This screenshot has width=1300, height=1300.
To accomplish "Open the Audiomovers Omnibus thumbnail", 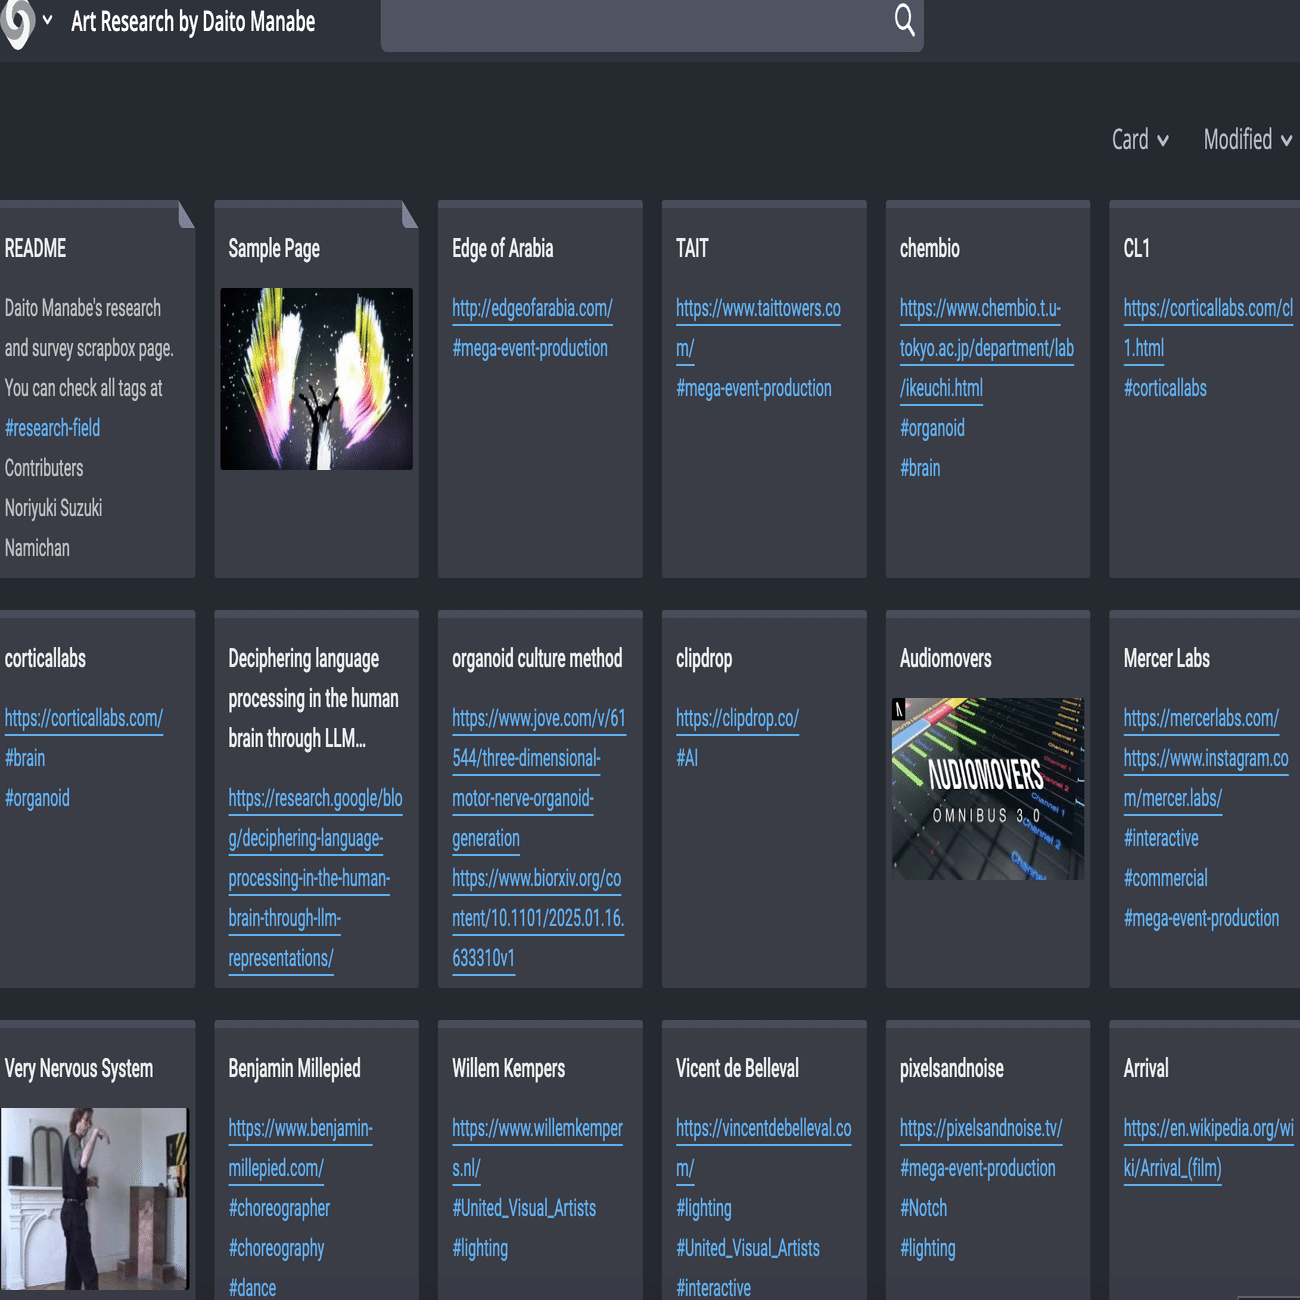I will pyautogui.click(x=988, y=789).
